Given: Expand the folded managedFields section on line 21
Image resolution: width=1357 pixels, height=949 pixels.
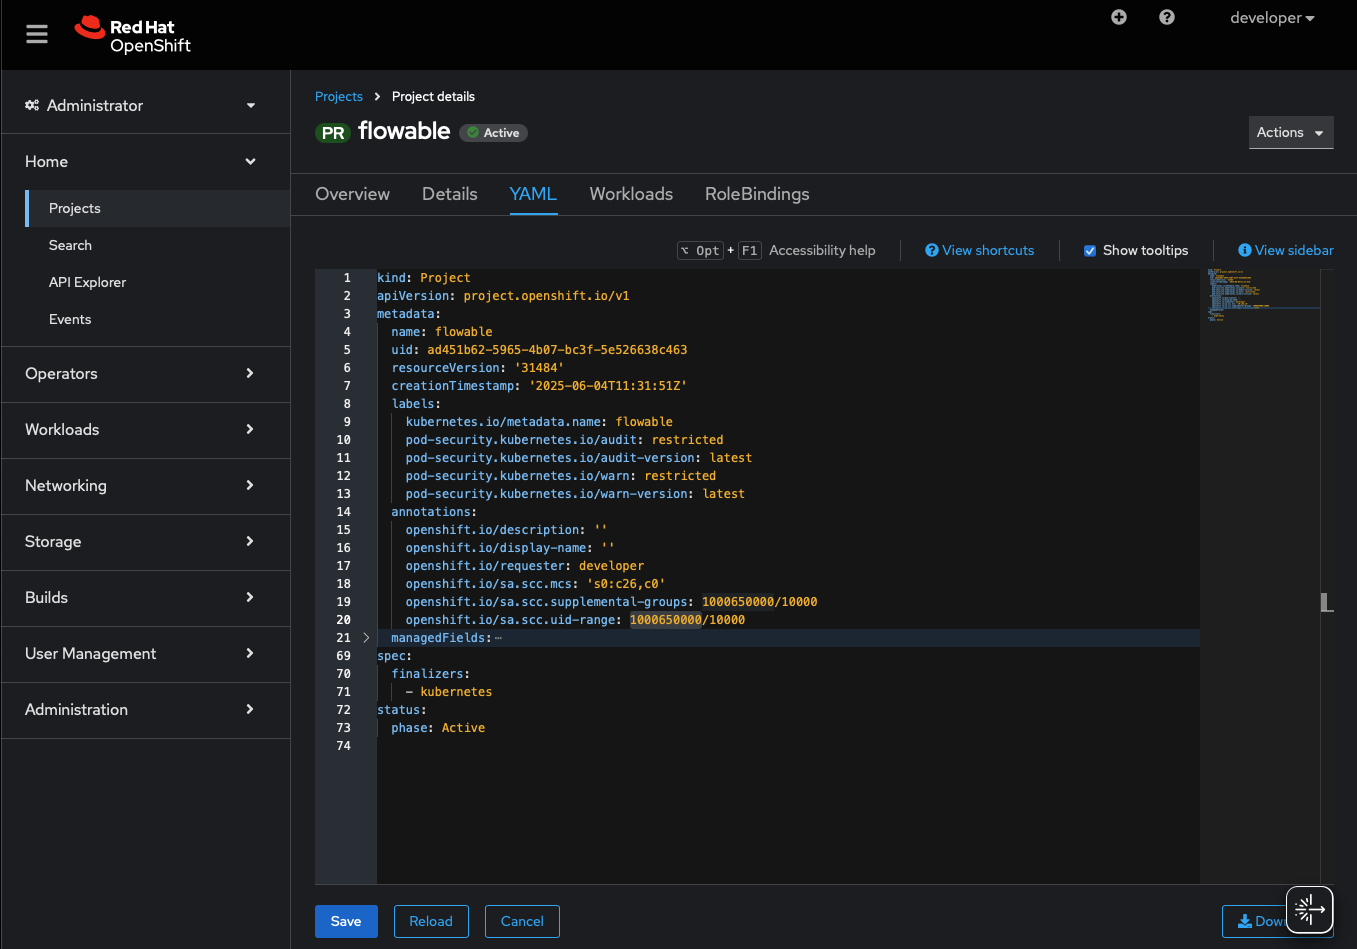Looking at the screenshot, I should [x=365, y=637].
